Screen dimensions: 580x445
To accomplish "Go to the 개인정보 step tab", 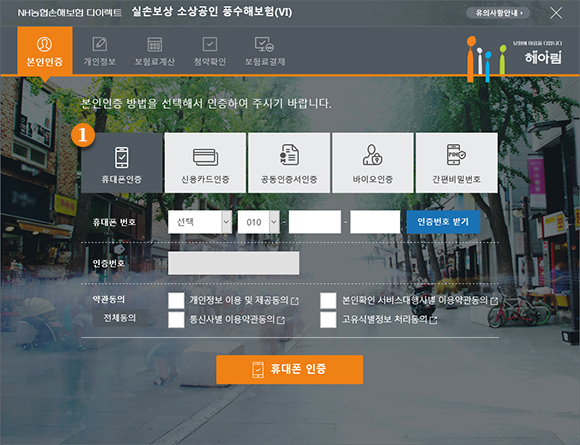I will (100, 51).
